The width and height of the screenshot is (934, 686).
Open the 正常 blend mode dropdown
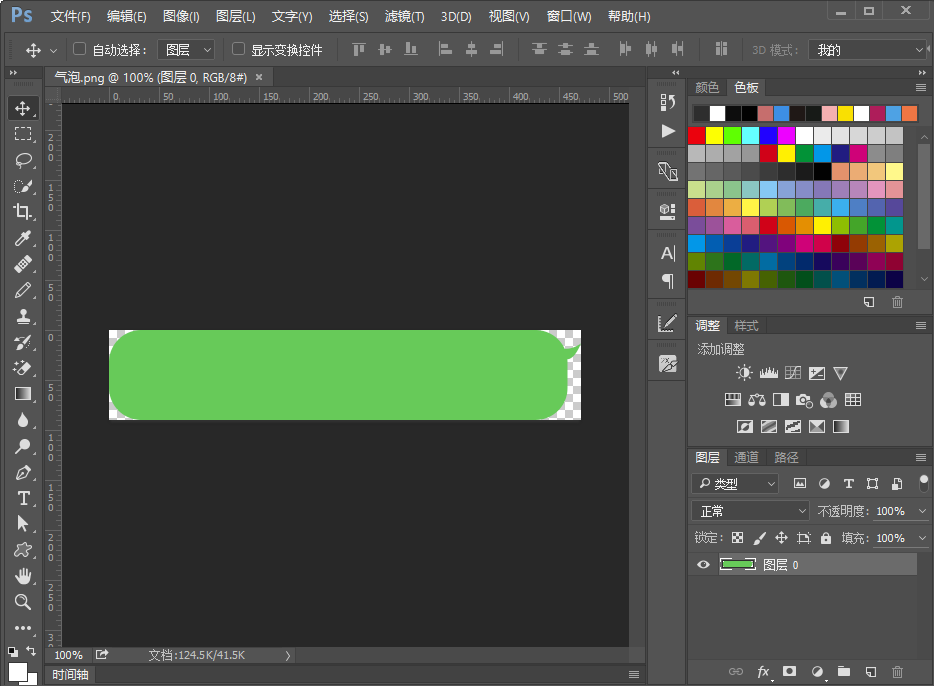pos(751,511)
